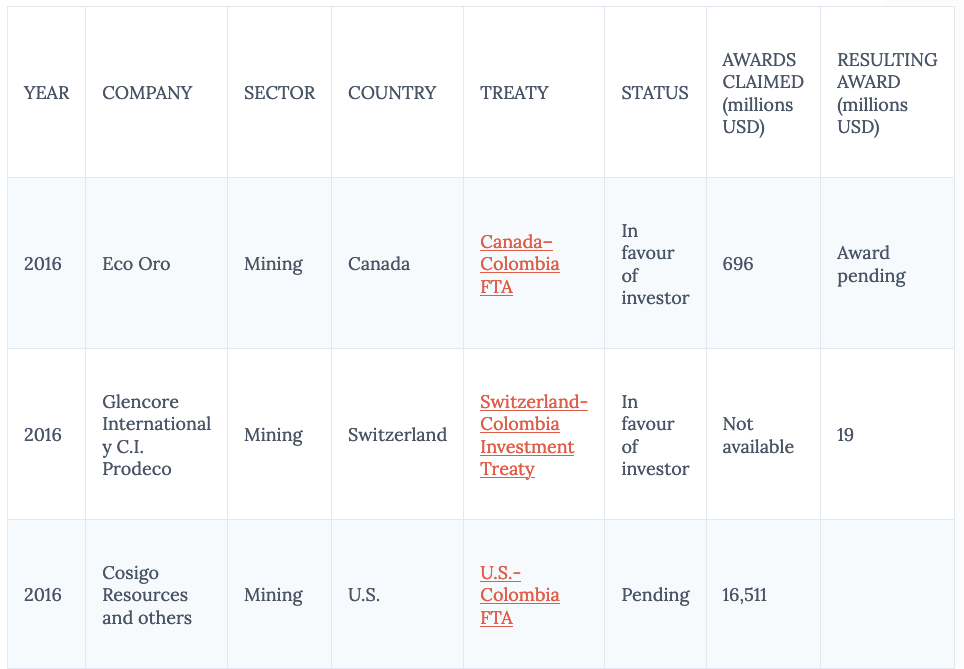Click the 16,511 awards claimed value
Screen dimensions: 964x669
click(x=744, y=595)
